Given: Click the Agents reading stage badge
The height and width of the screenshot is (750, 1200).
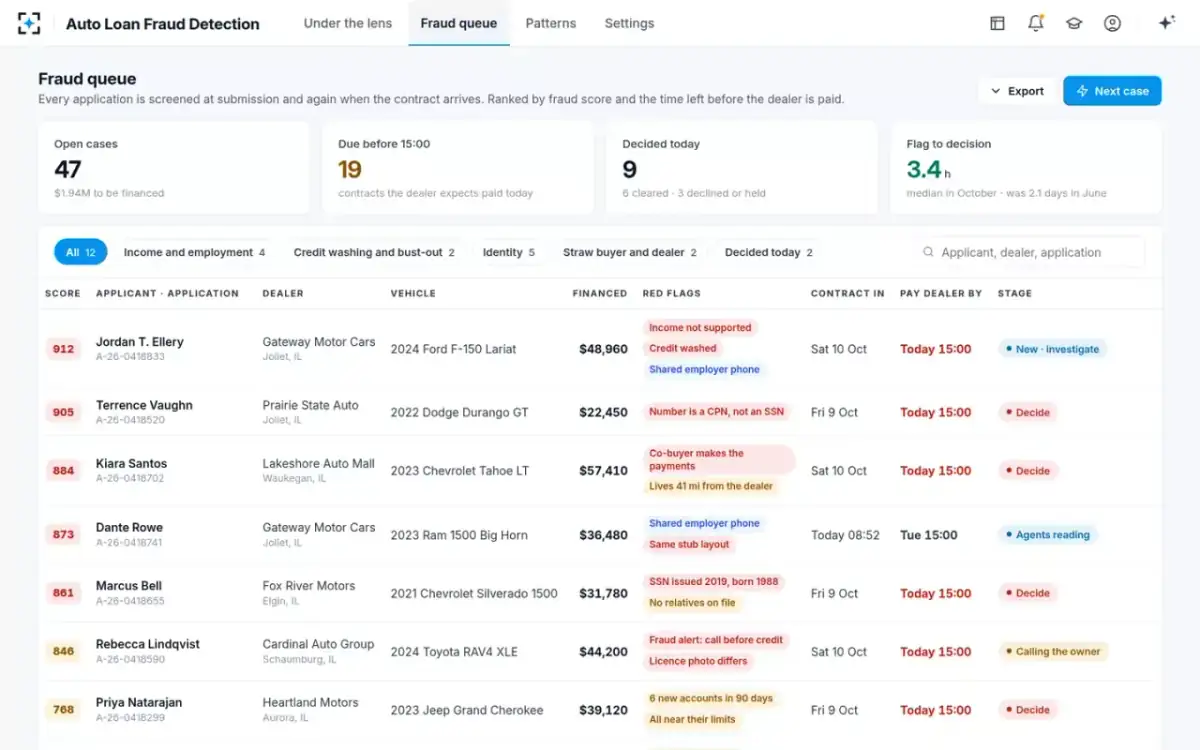Looking at the screenshot, I should [x=1047, y=535].
